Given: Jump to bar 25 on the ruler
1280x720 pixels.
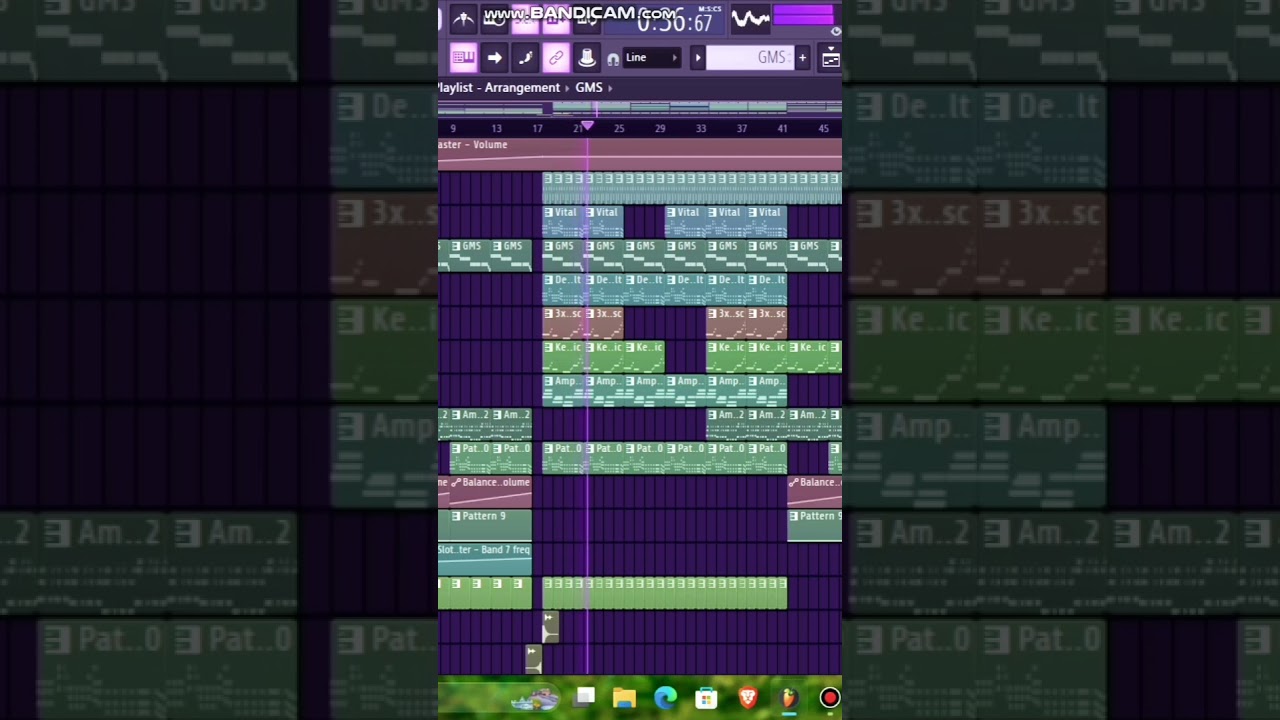Looking at the screenshot, I should [619, 128].
